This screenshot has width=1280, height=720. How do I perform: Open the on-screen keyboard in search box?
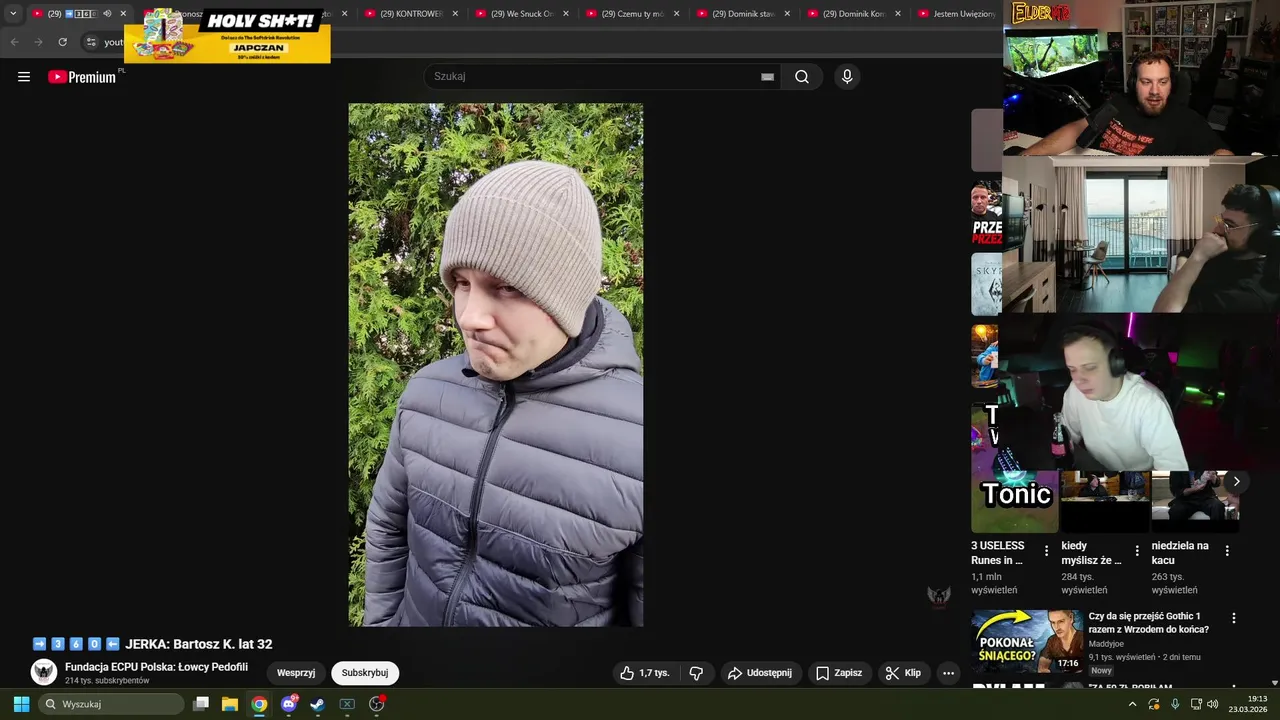(767, 77)
